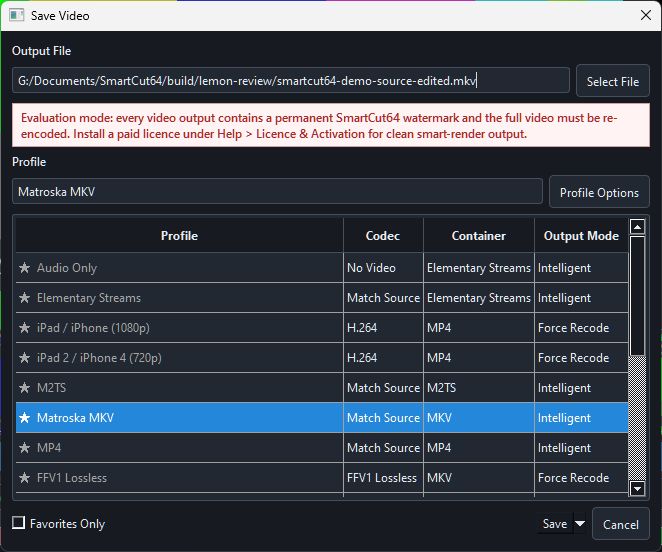Select the MP4 profile name
This screenshot has height=552, width=662.
pos(49,448)
